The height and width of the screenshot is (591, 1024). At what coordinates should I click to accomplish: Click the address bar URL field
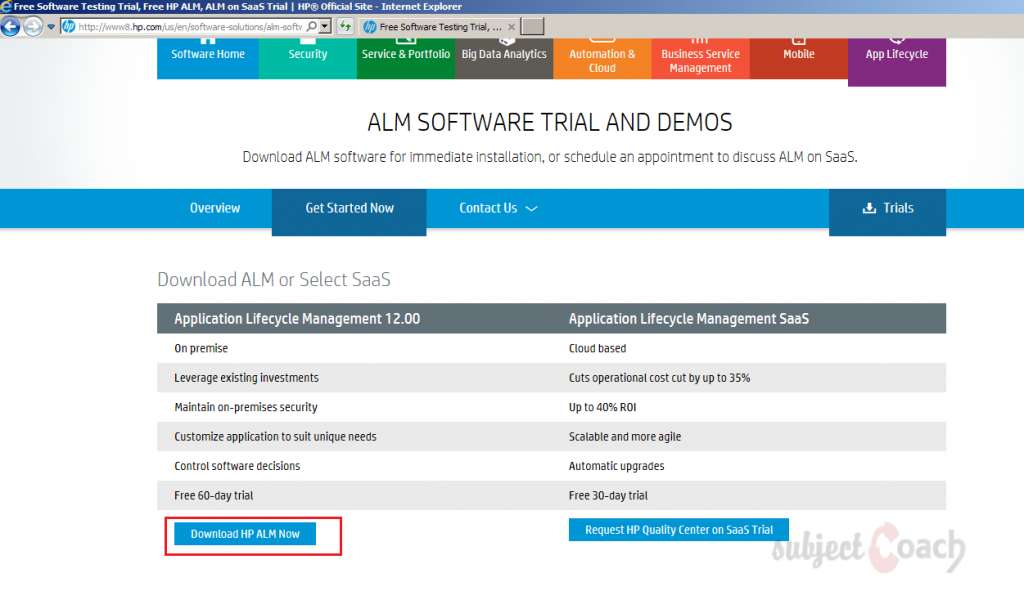(x=190, y=27)
